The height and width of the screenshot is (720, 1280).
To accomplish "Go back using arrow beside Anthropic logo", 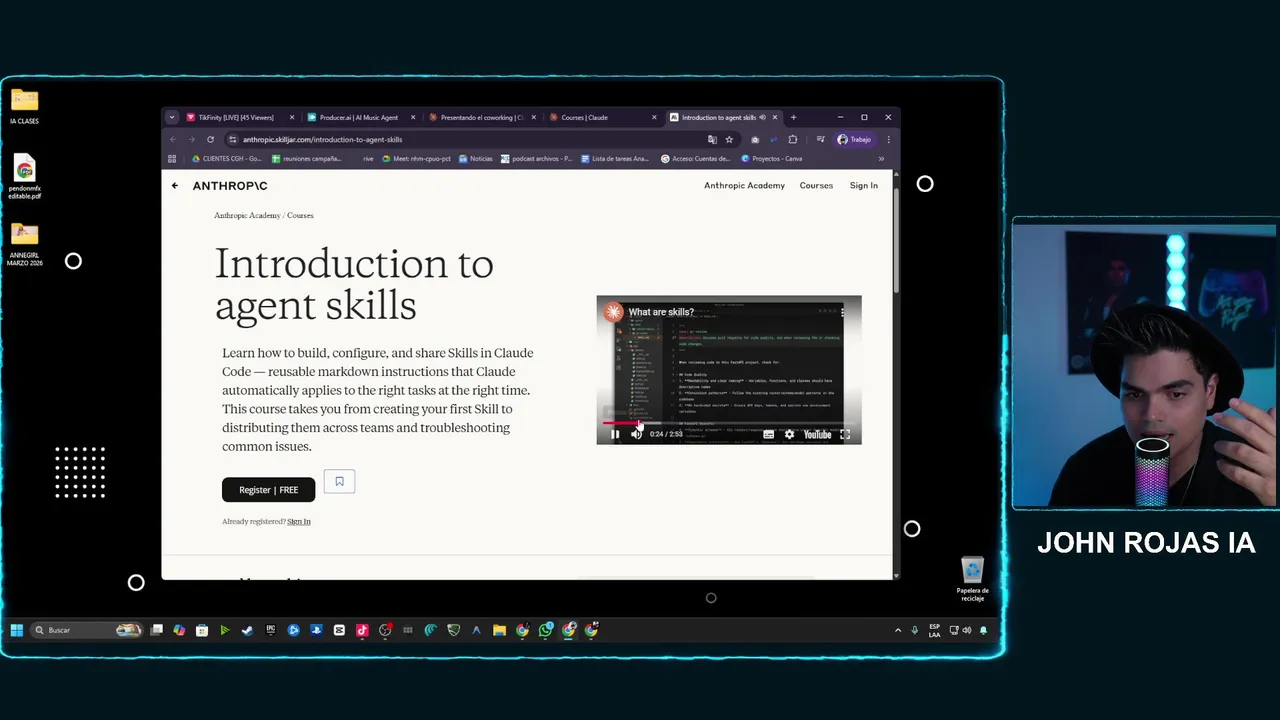I will pyautogui.click(x=174, y=185).
